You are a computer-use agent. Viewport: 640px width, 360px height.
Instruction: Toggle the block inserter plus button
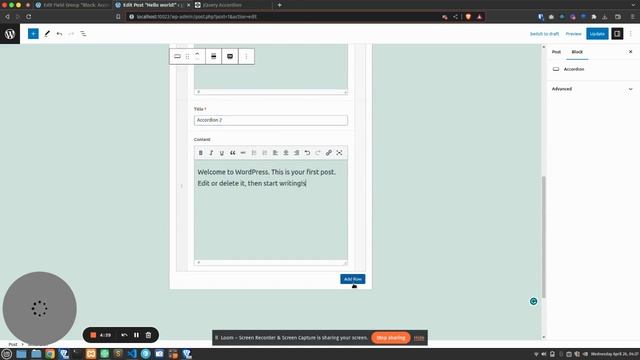33,34
